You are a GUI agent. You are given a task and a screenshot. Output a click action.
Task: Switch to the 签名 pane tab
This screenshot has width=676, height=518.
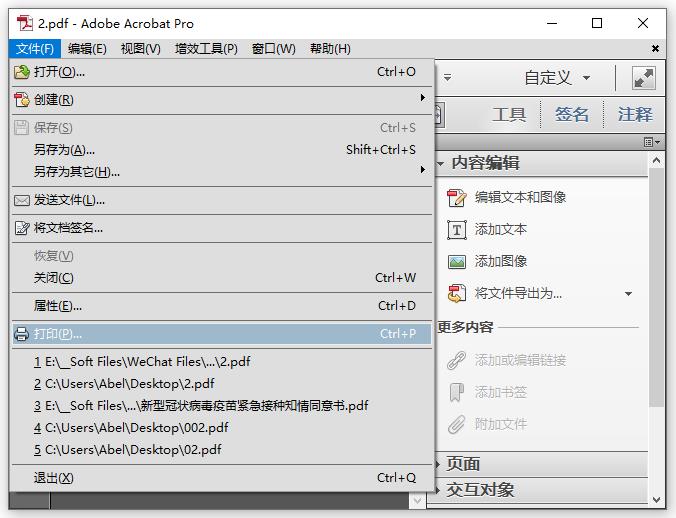pyautogui.click(x=572, y=115)
